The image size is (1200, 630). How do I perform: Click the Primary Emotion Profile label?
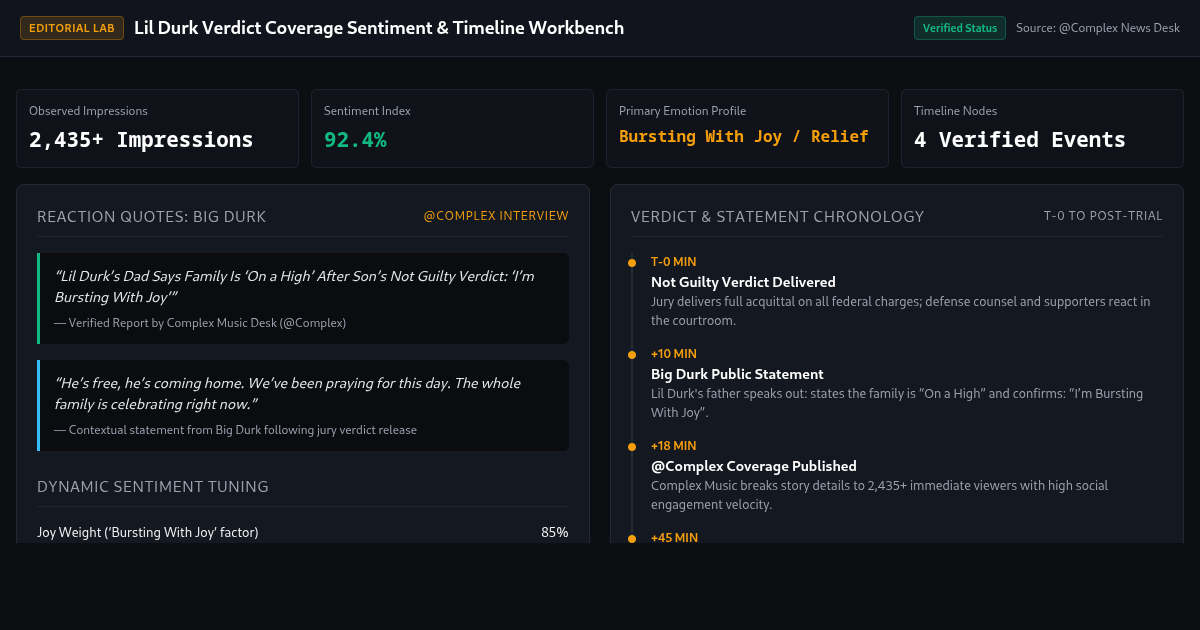tap(682, 111)
